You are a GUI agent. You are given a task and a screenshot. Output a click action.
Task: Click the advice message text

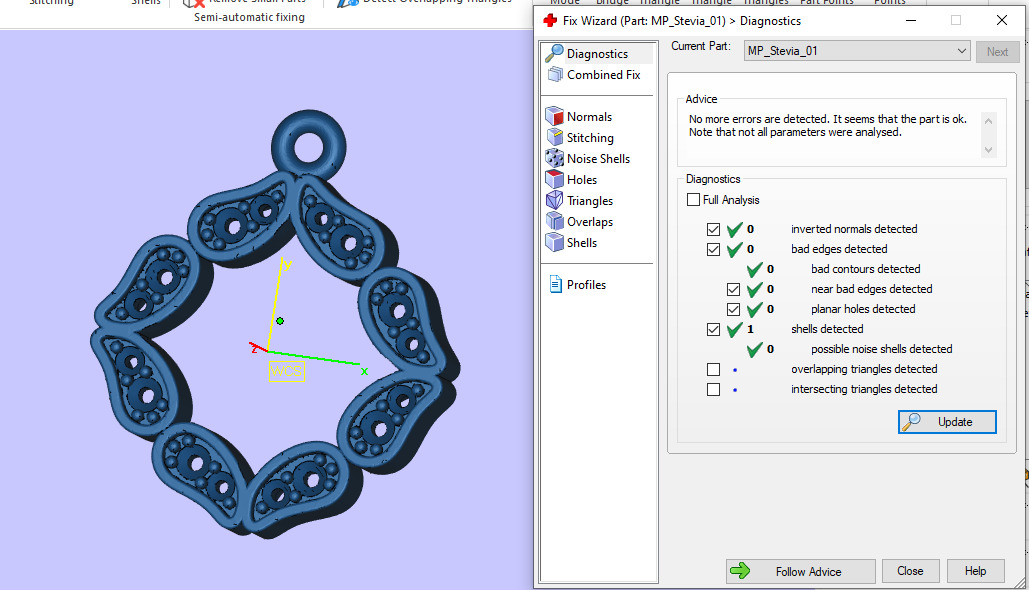click(828, 125)
